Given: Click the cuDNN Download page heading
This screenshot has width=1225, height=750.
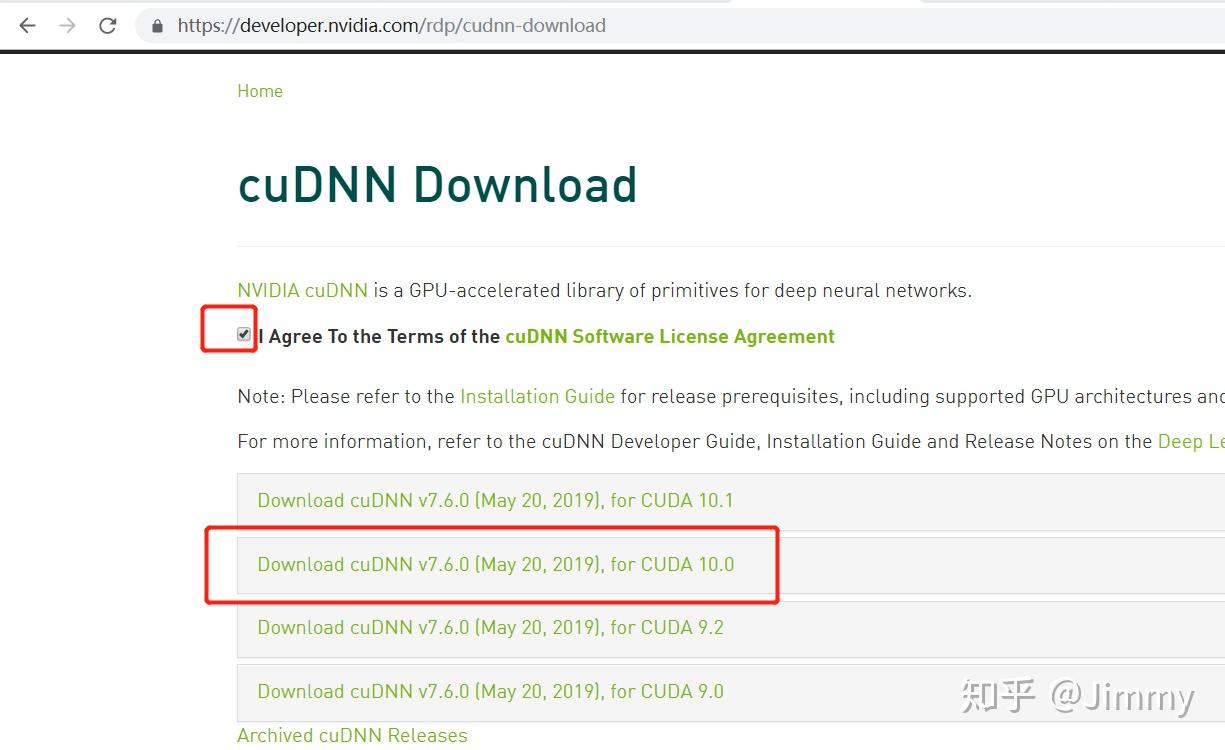Looking at the screenshot, I should 437,185.
